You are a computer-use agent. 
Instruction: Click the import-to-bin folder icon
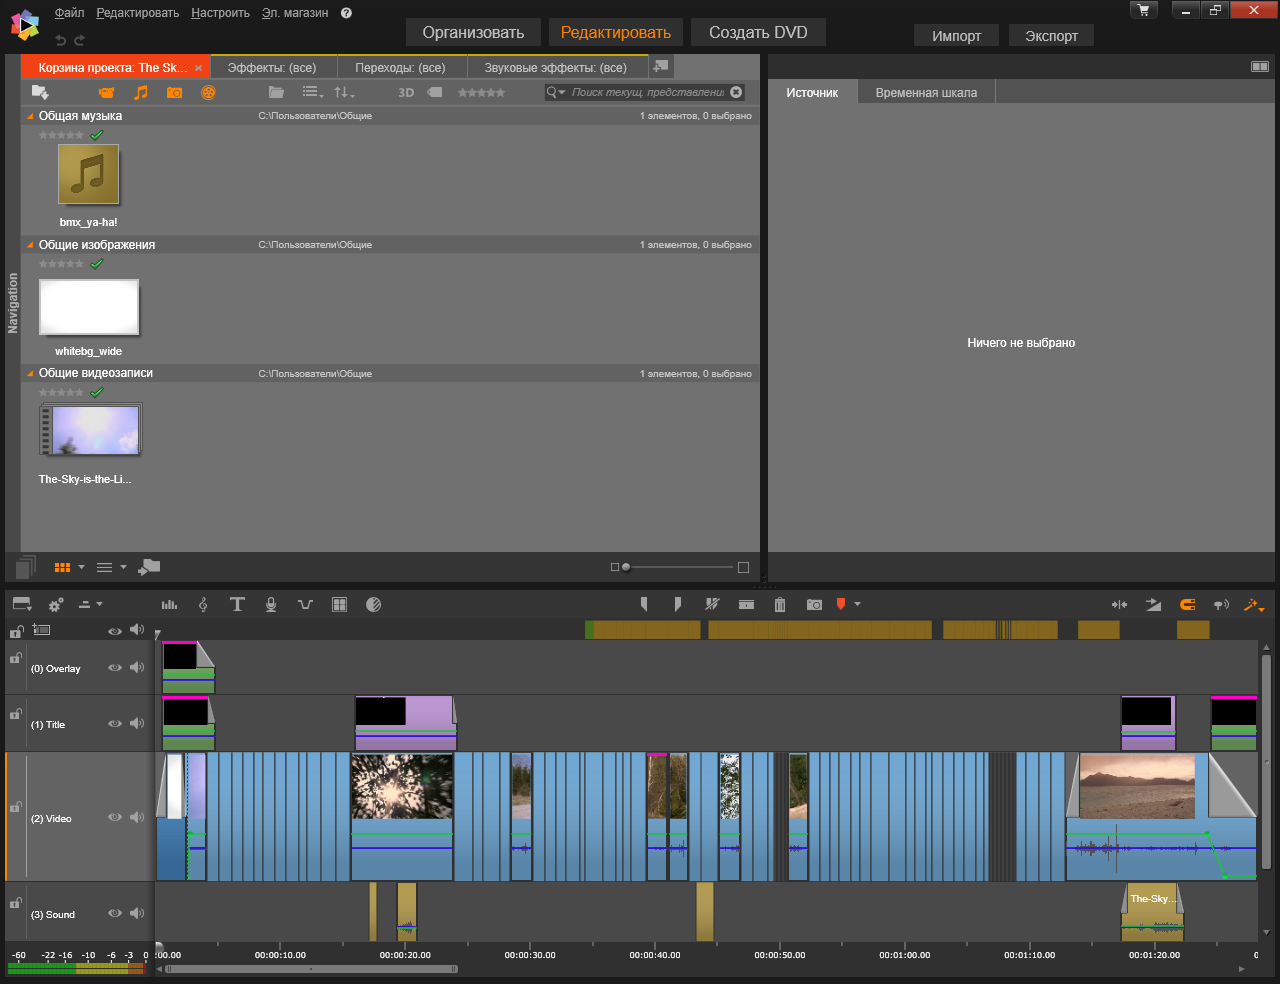coord(40,92)
